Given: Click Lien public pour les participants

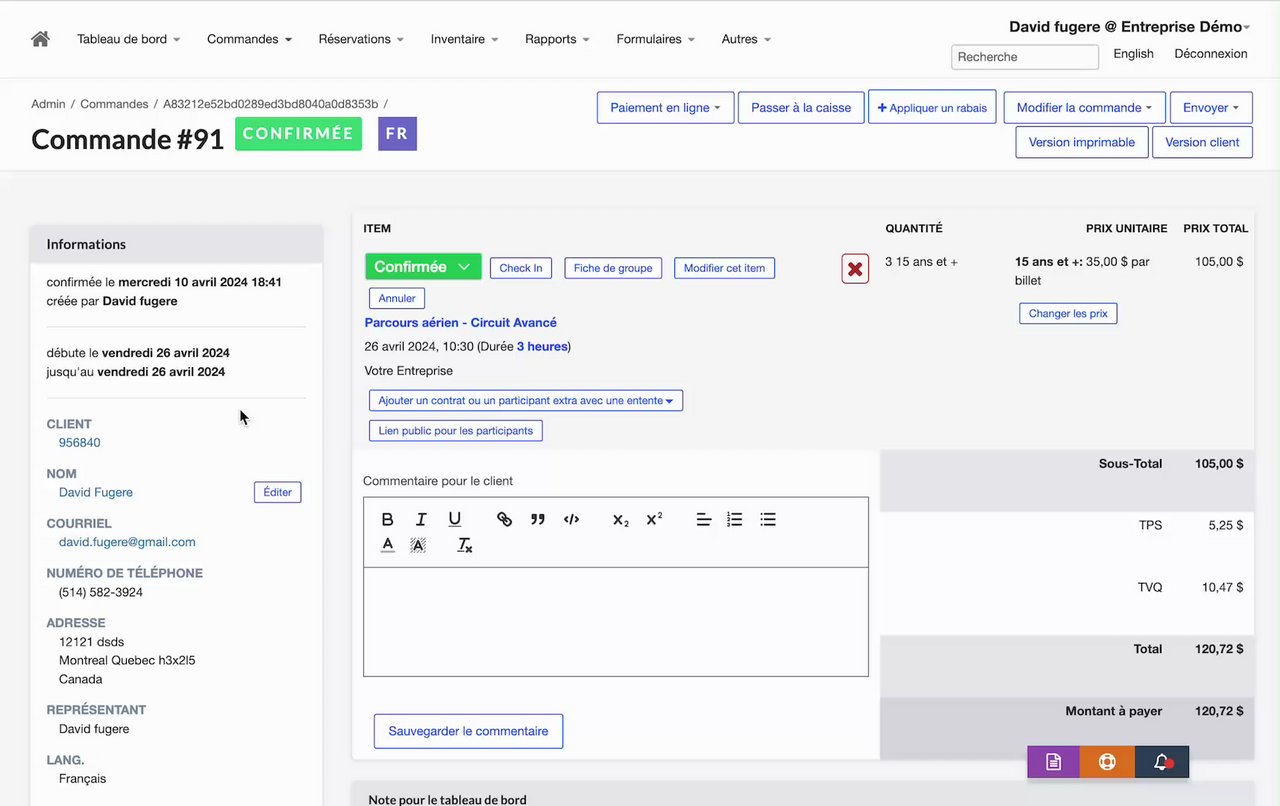Looking at the screenshot, I should [456, 431].
